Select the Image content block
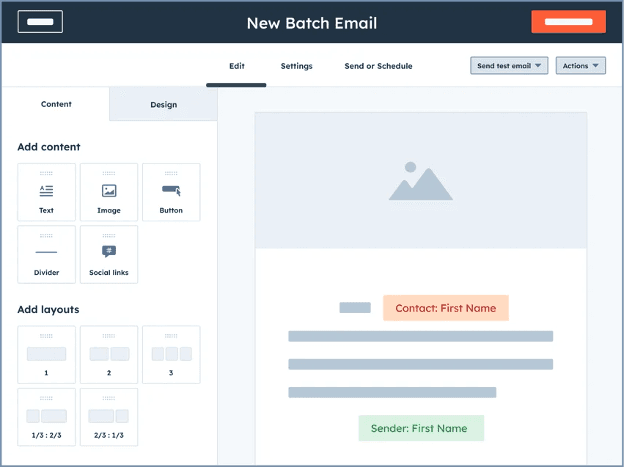 (109, 192)
